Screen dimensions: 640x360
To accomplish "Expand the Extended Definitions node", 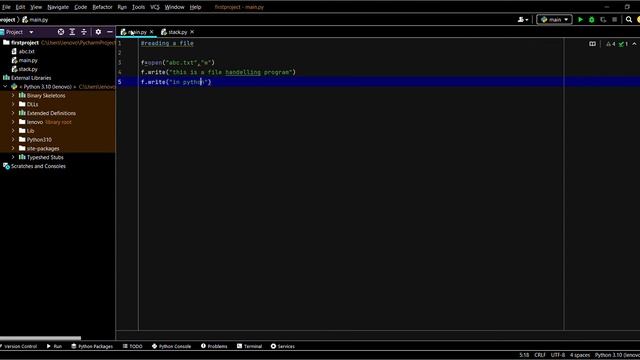I will tap(13, 113).
